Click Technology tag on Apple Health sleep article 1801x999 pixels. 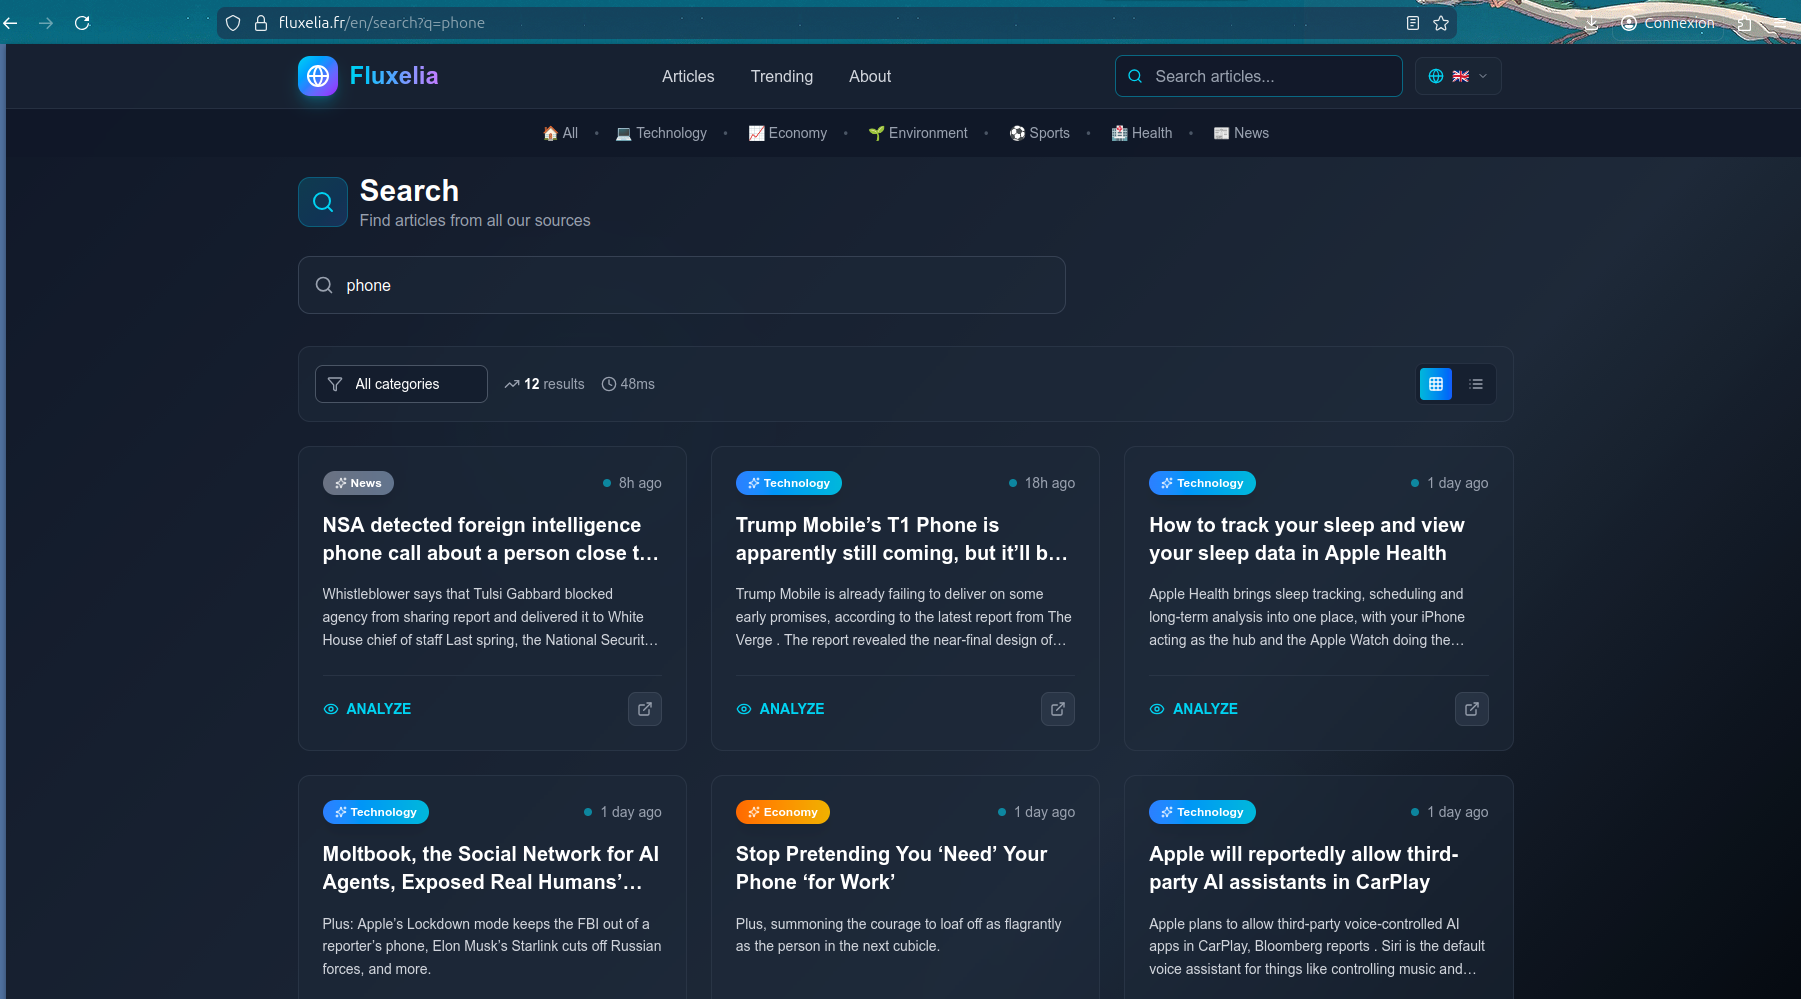pos(1202,483)
